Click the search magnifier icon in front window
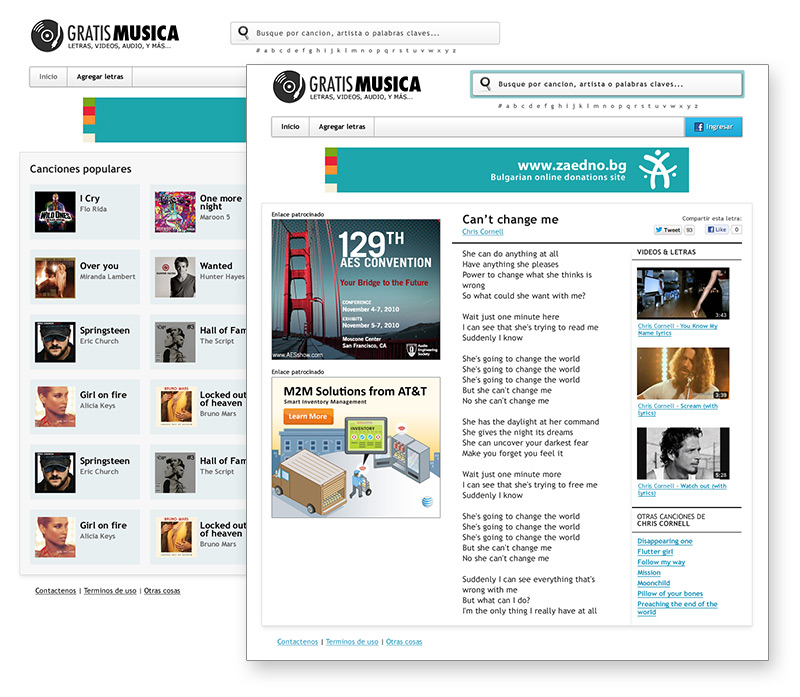This screenshot has width=800, height=697. [485, 83]
